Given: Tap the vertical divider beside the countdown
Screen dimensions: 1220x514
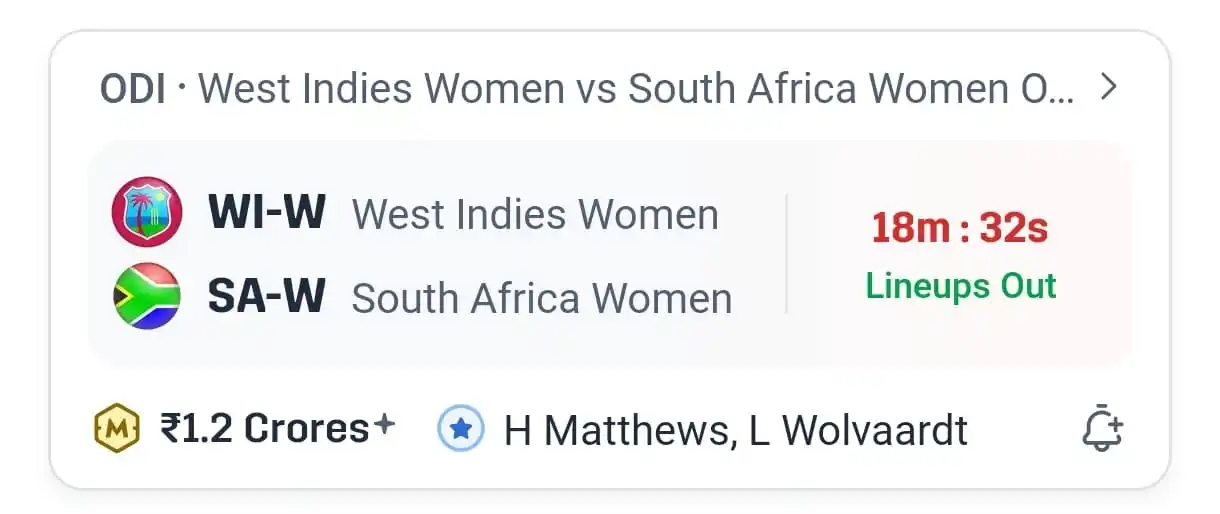Looking at the screenshot, I should (x=786, y=254).
